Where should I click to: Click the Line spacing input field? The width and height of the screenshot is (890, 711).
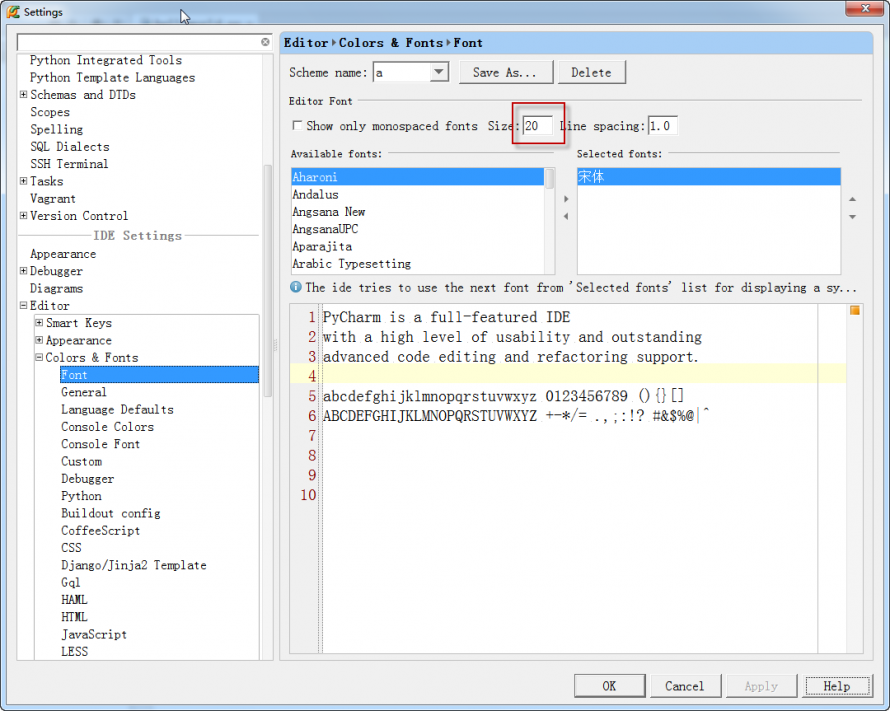pos(662,125)
